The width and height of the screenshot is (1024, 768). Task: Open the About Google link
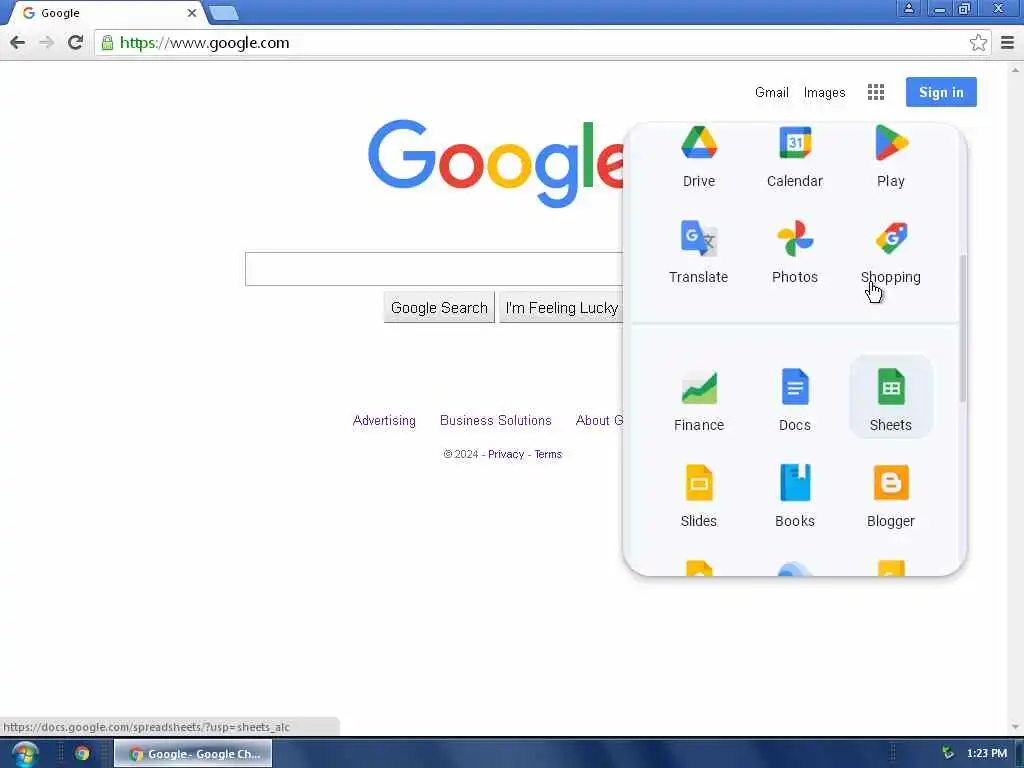[600, 421]
